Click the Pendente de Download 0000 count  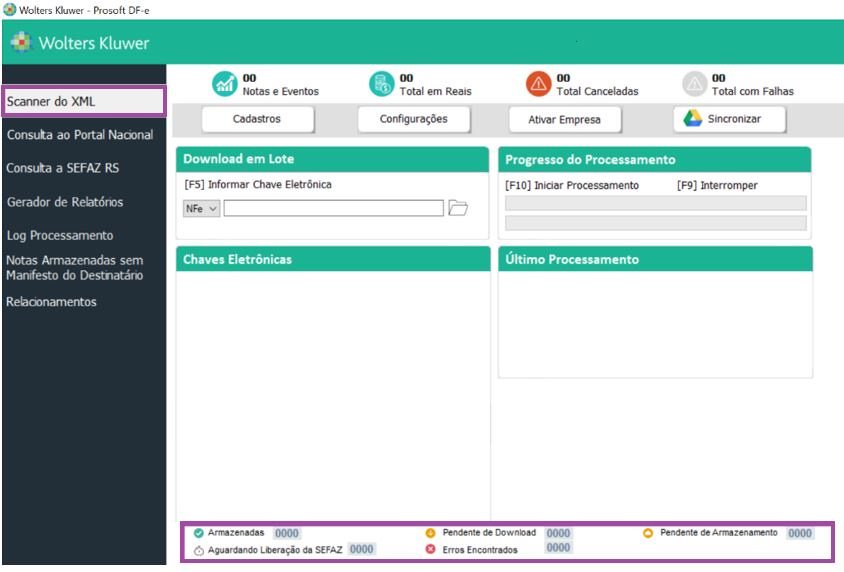coord(558,533)
